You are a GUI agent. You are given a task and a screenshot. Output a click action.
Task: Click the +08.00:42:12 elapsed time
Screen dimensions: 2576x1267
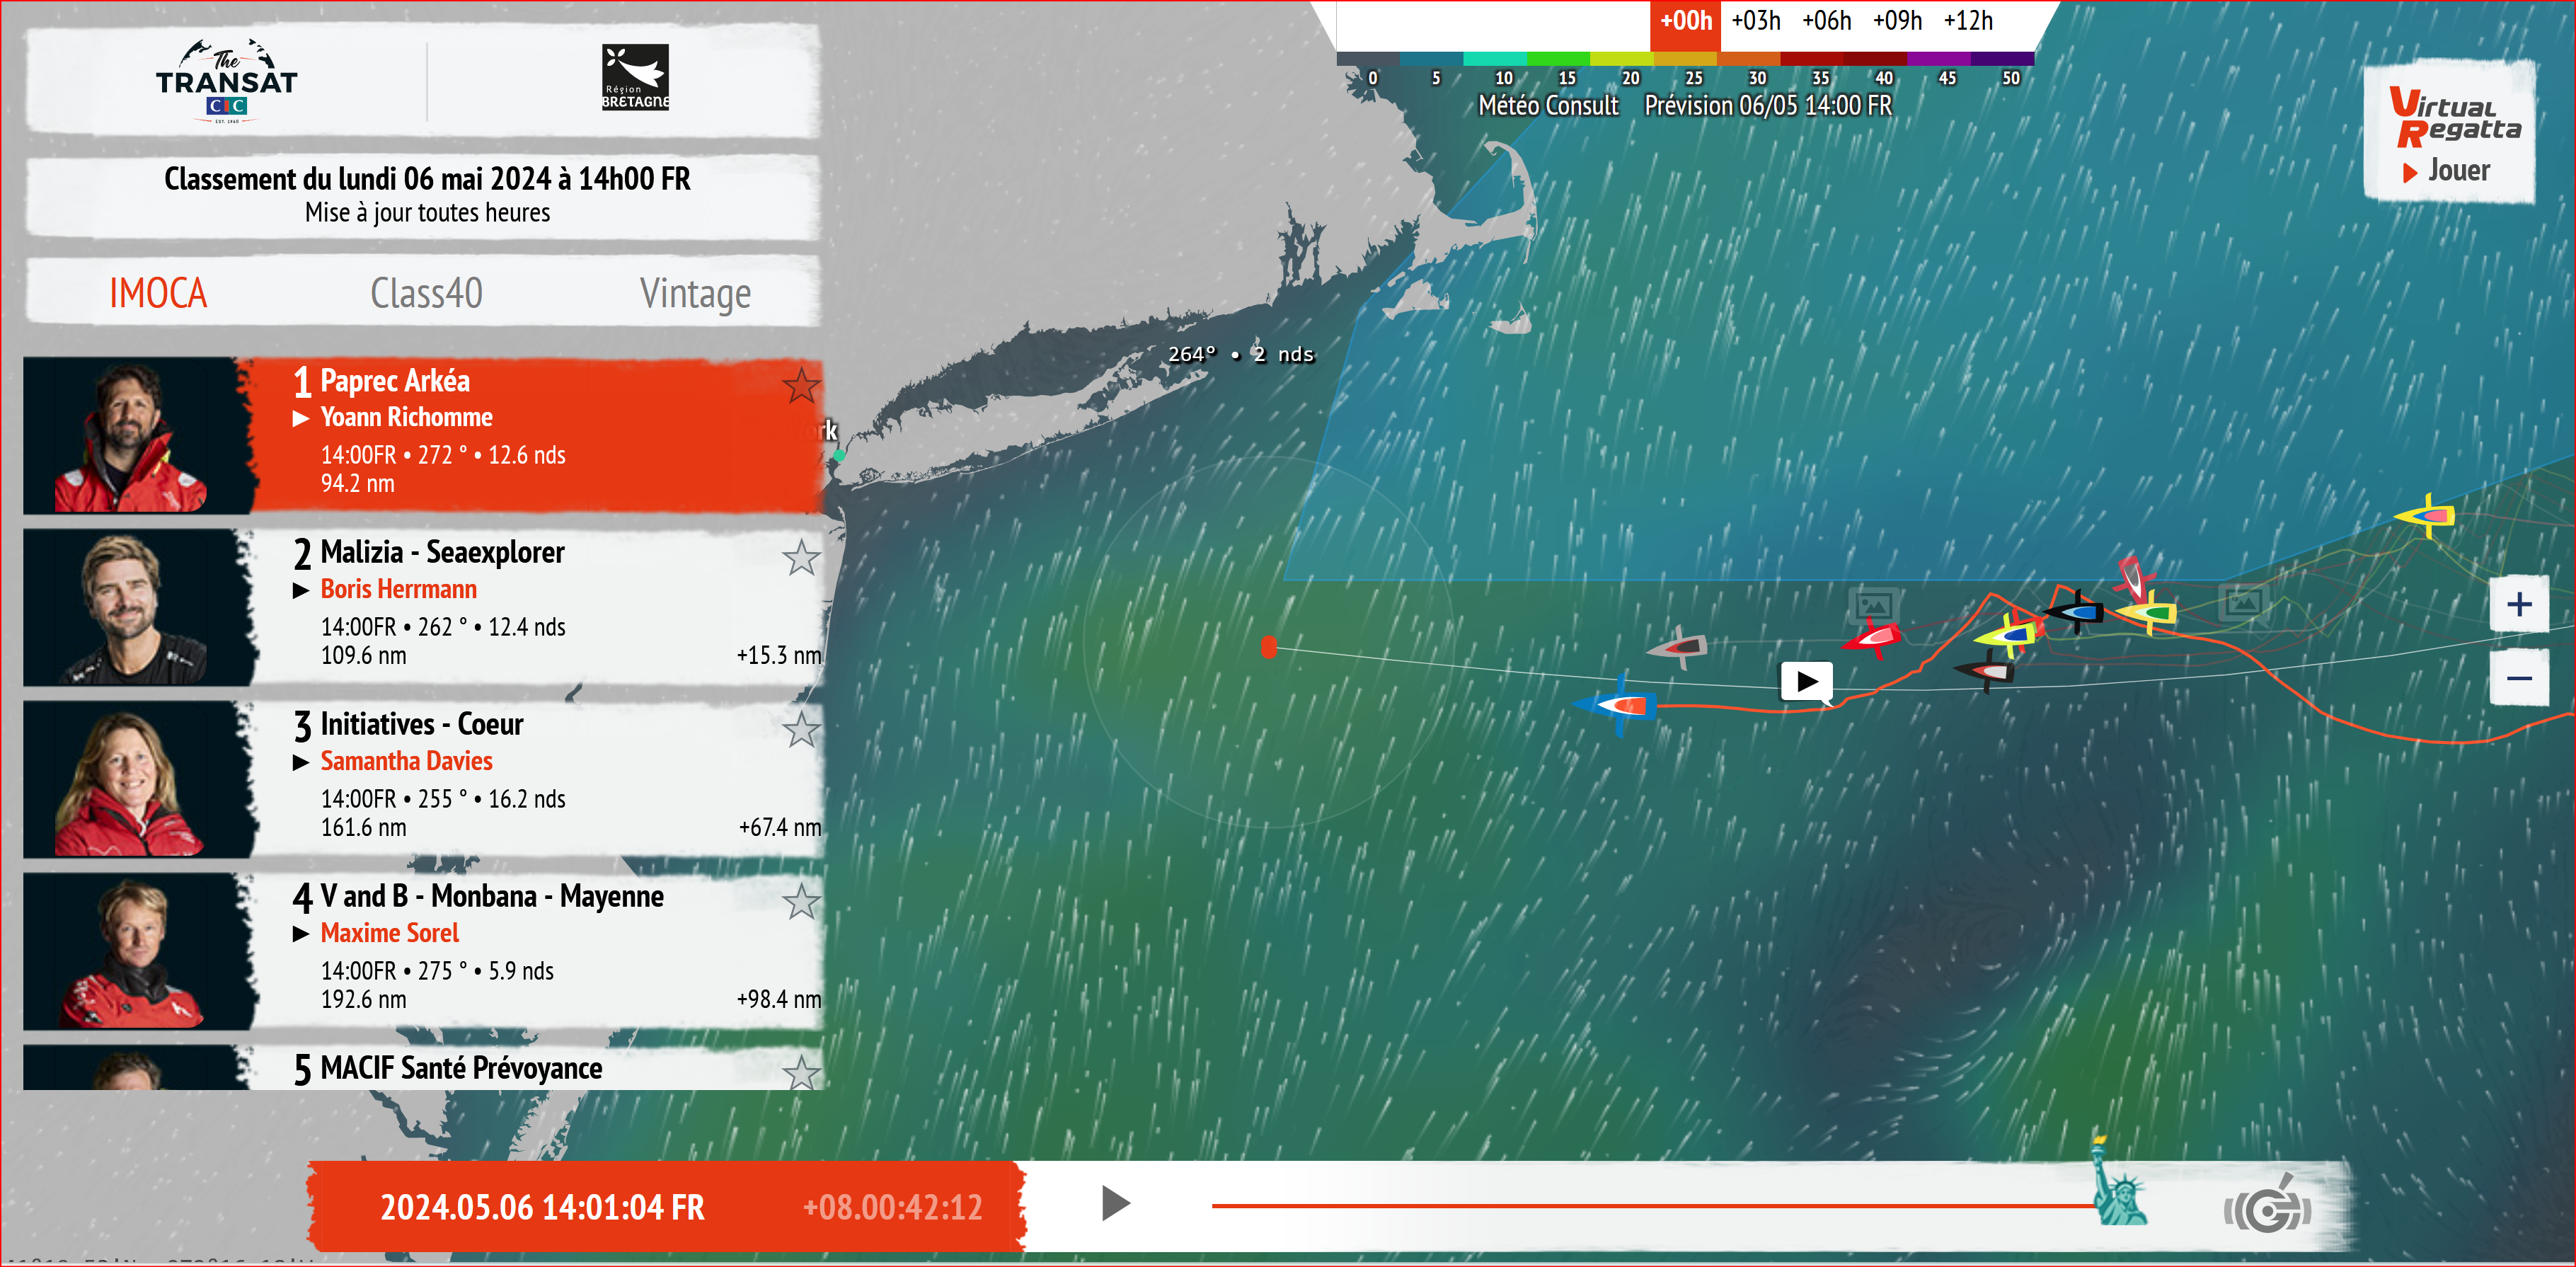(892, 1207)
